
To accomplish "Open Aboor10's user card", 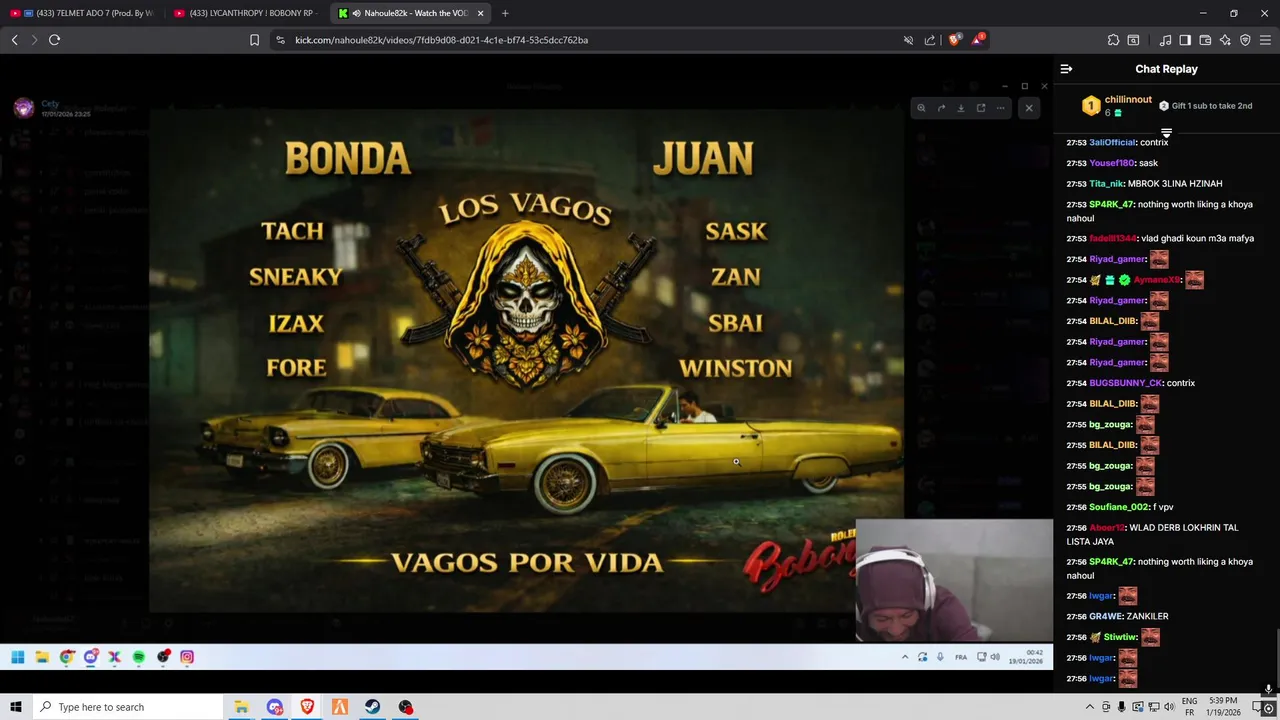I will [1107, 527].
